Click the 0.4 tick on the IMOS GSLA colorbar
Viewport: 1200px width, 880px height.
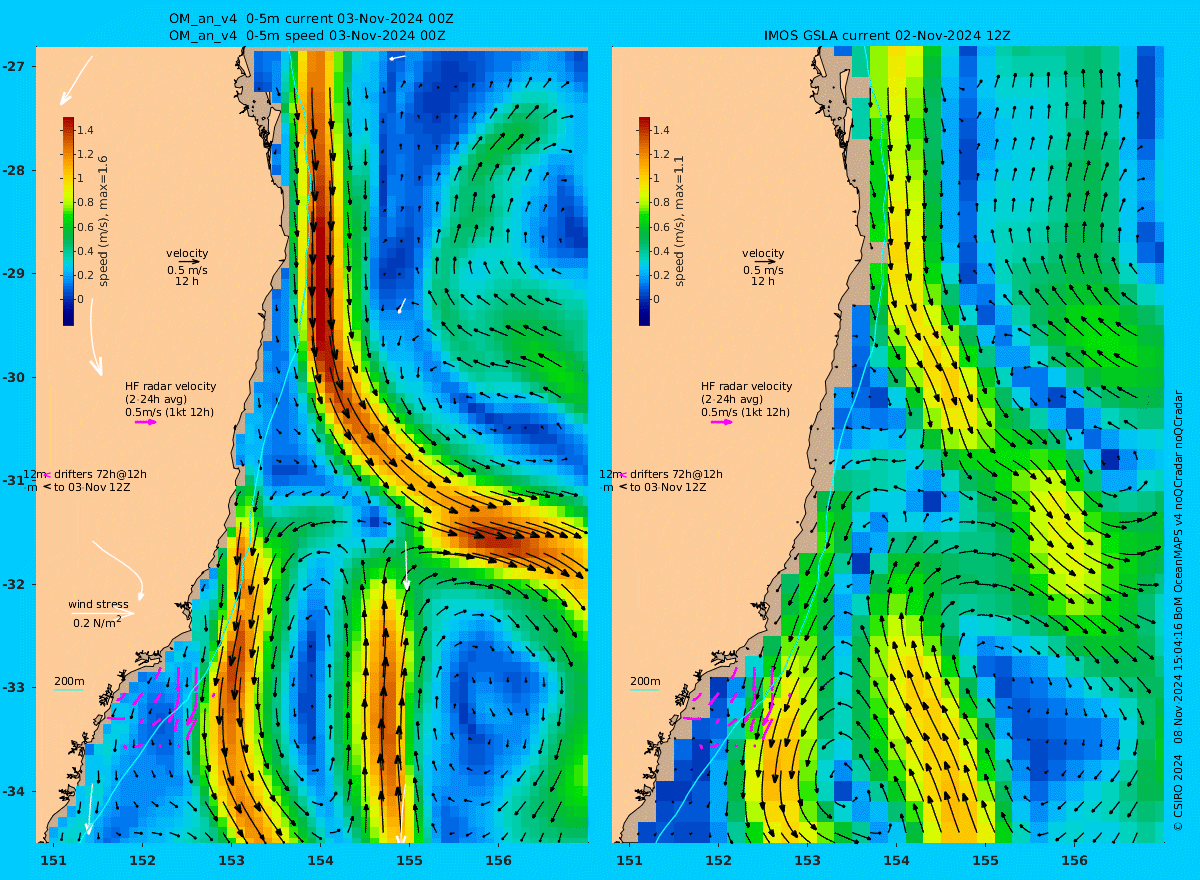tap(662, 251)
